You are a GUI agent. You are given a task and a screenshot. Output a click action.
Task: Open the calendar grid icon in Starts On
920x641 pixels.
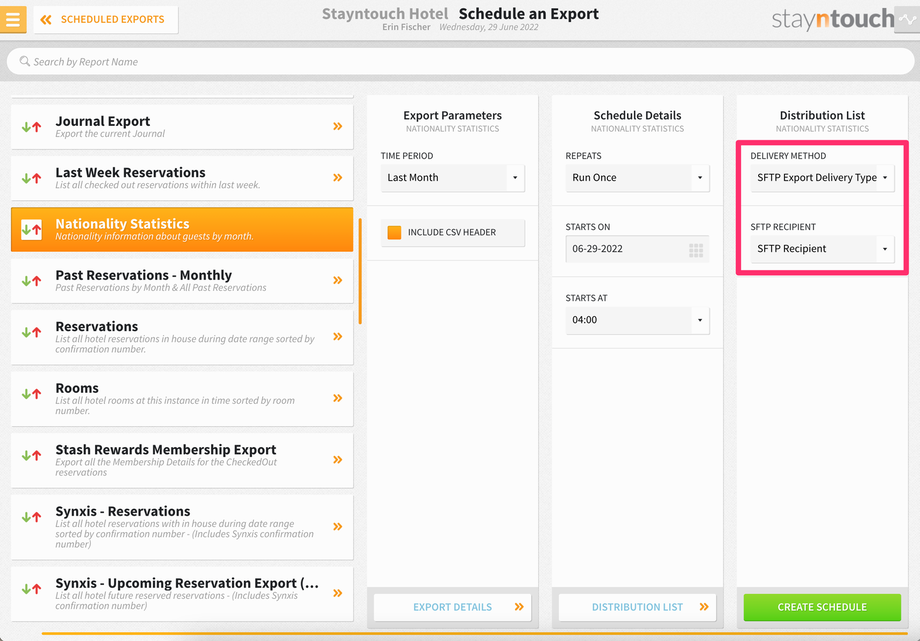[x=696, y=251]
